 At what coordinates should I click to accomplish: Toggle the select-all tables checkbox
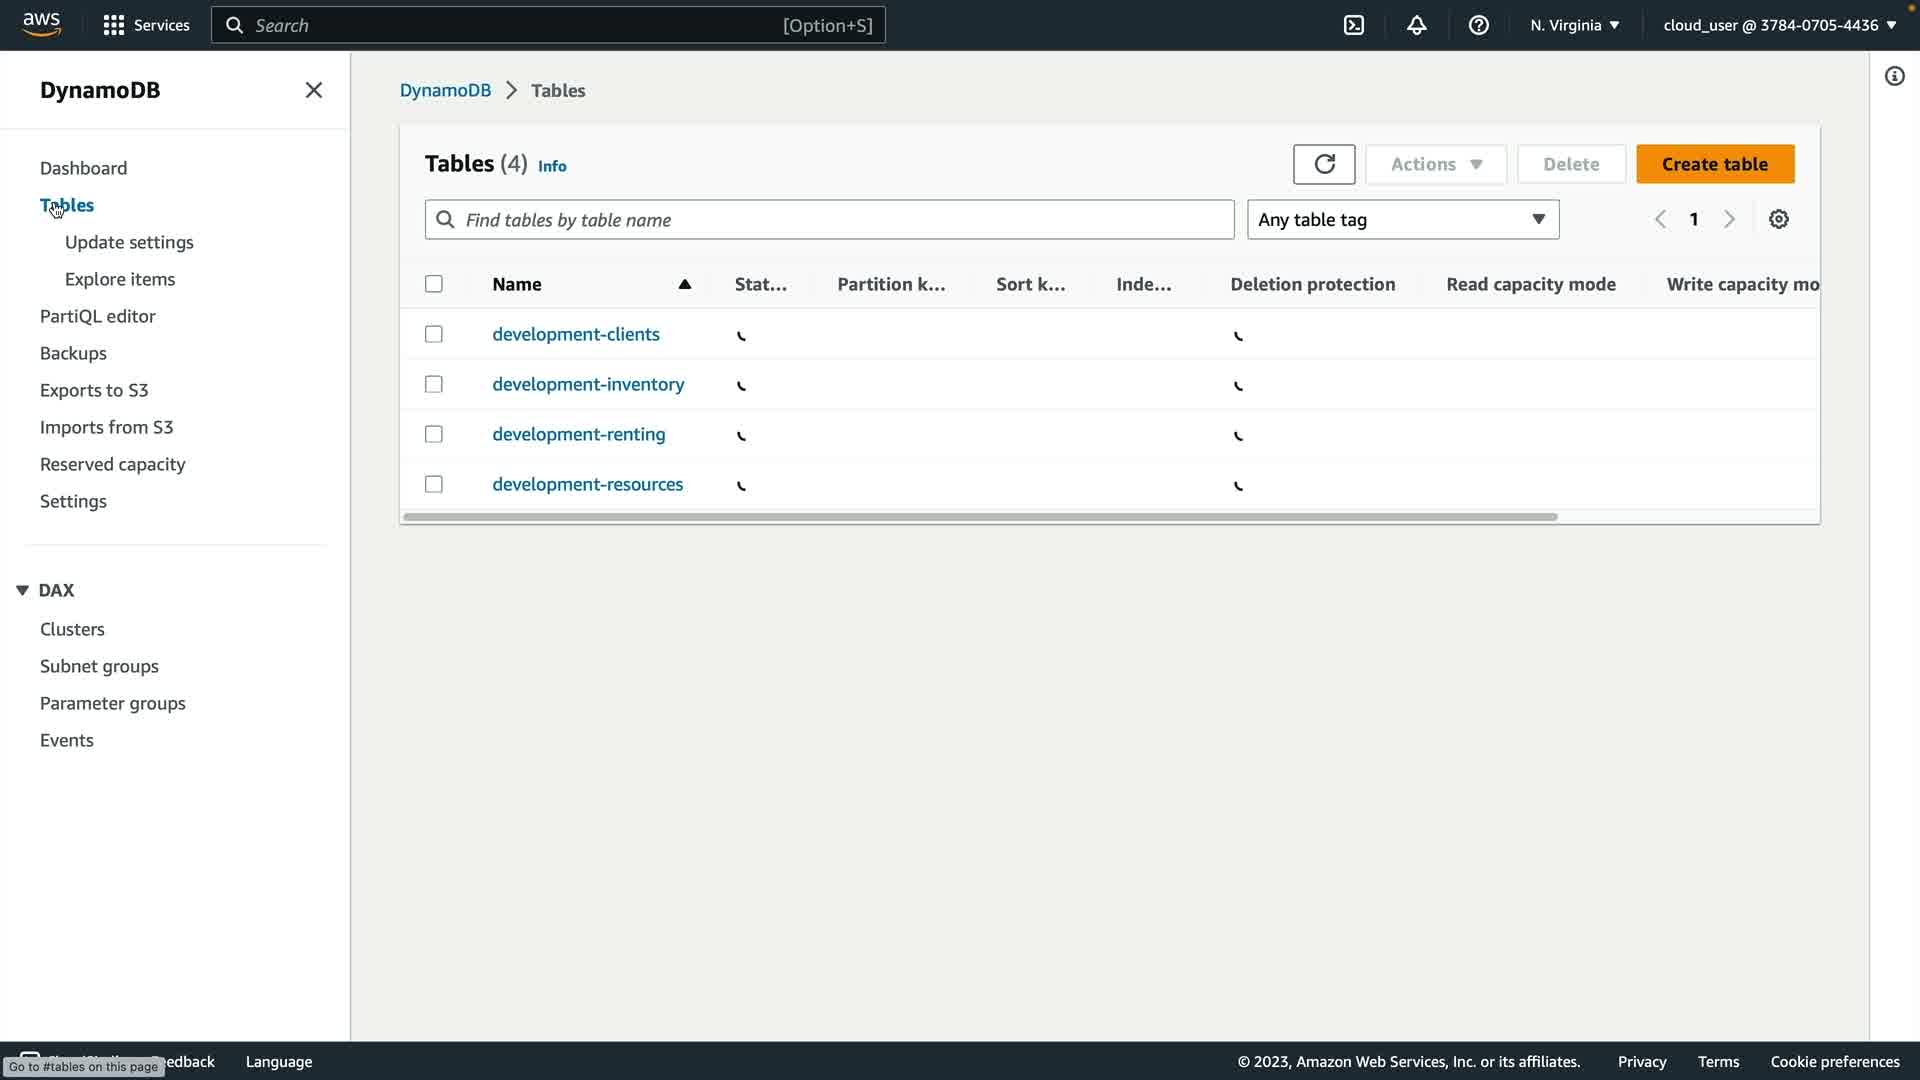[x=433, y=284]
